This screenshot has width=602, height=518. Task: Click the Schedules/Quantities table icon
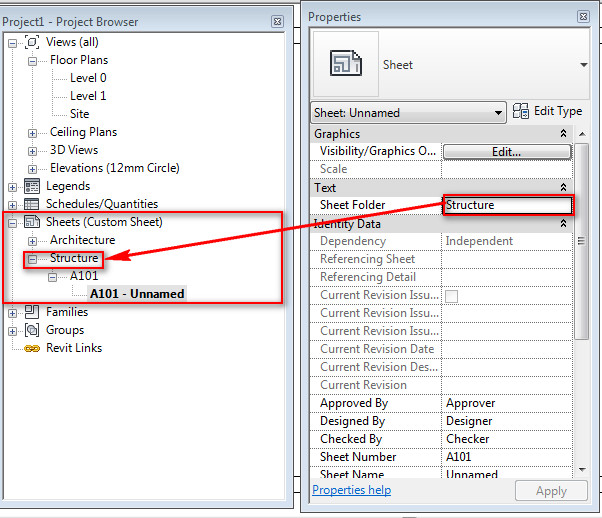click(32, 204)
